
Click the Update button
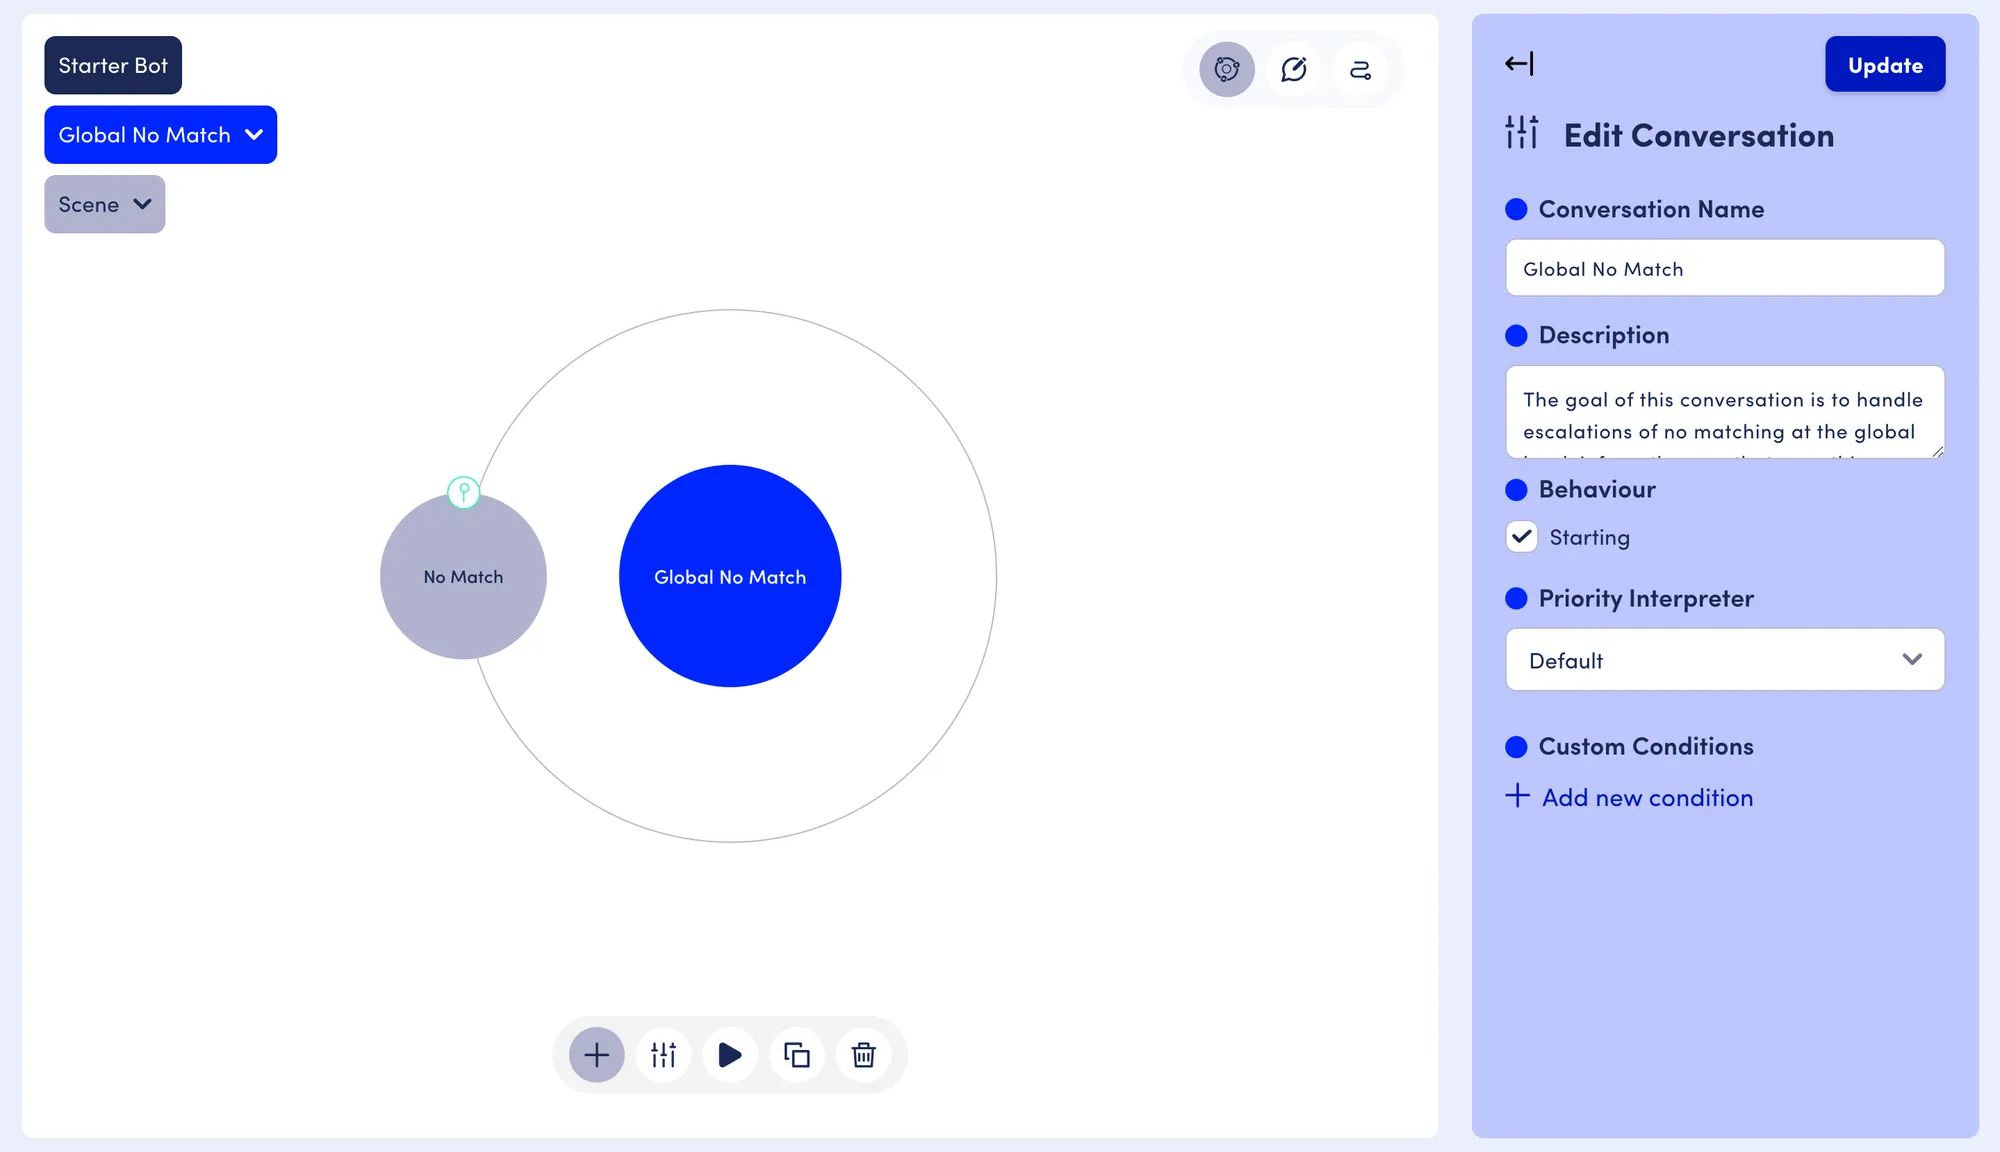[x=1885, y=64]
